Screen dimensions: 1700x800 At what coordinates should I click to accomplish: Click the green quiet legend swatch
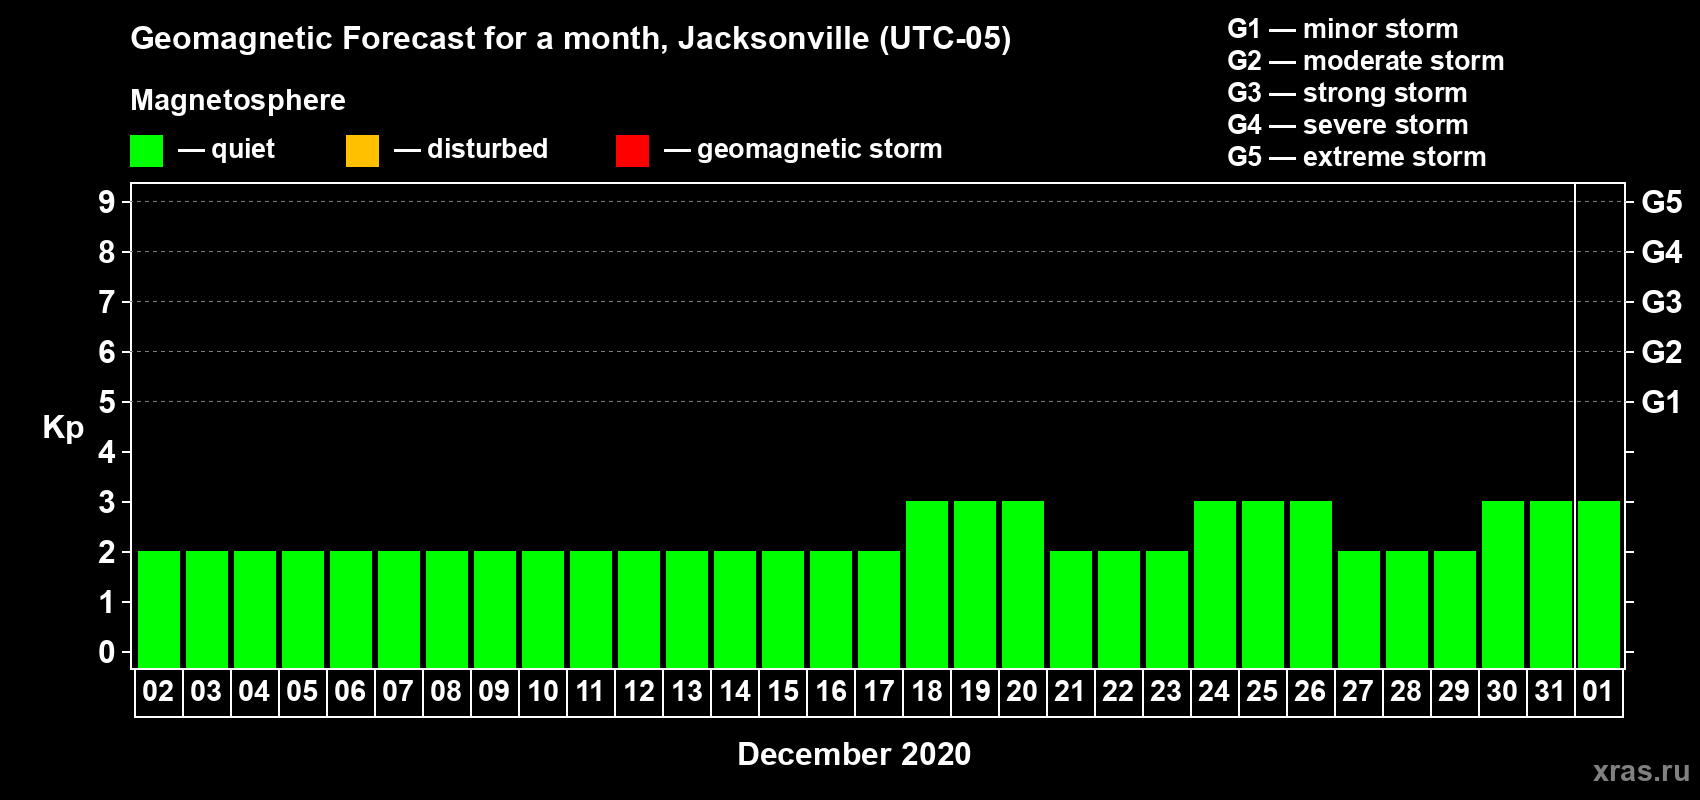146,151
